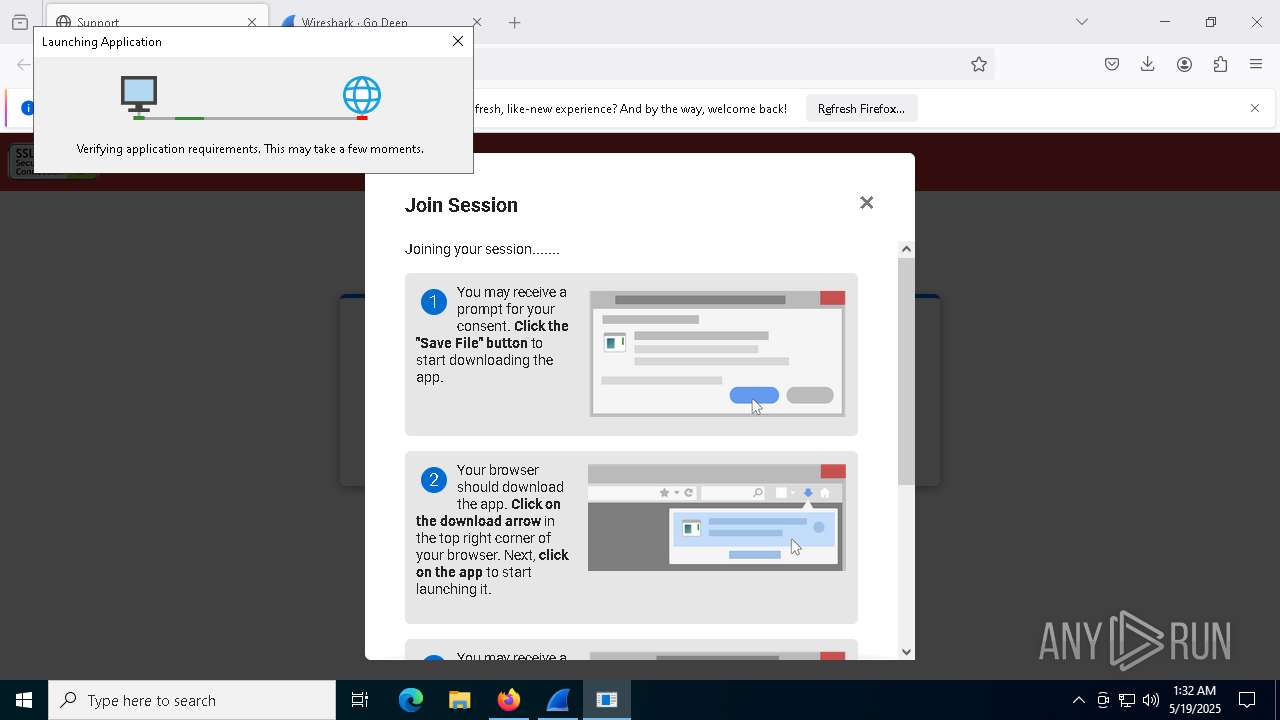Open the Windows Start menu

(x=24, y=700)
